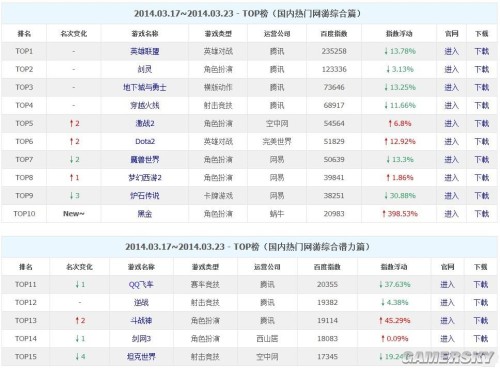Viewport: 500px width, 369px height.
Task: Click 进入 in the TOP14 row
Action: coord(447,339)
